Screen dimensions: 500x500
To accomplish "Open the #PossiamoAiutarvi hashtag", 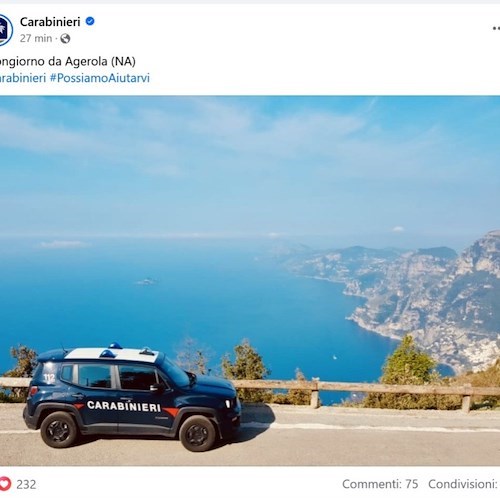I will point(100,78).
